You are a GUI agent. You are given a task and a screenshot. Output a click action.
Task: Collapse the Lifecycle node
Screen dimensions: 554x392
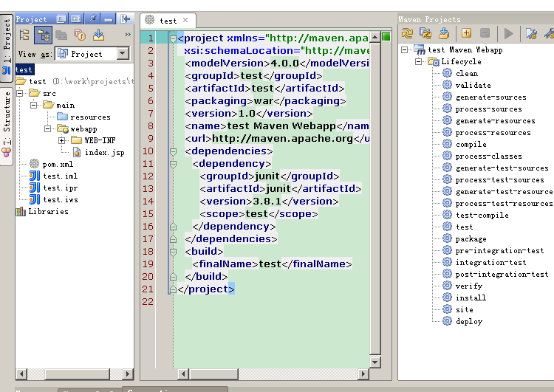(x=419, y=62)
